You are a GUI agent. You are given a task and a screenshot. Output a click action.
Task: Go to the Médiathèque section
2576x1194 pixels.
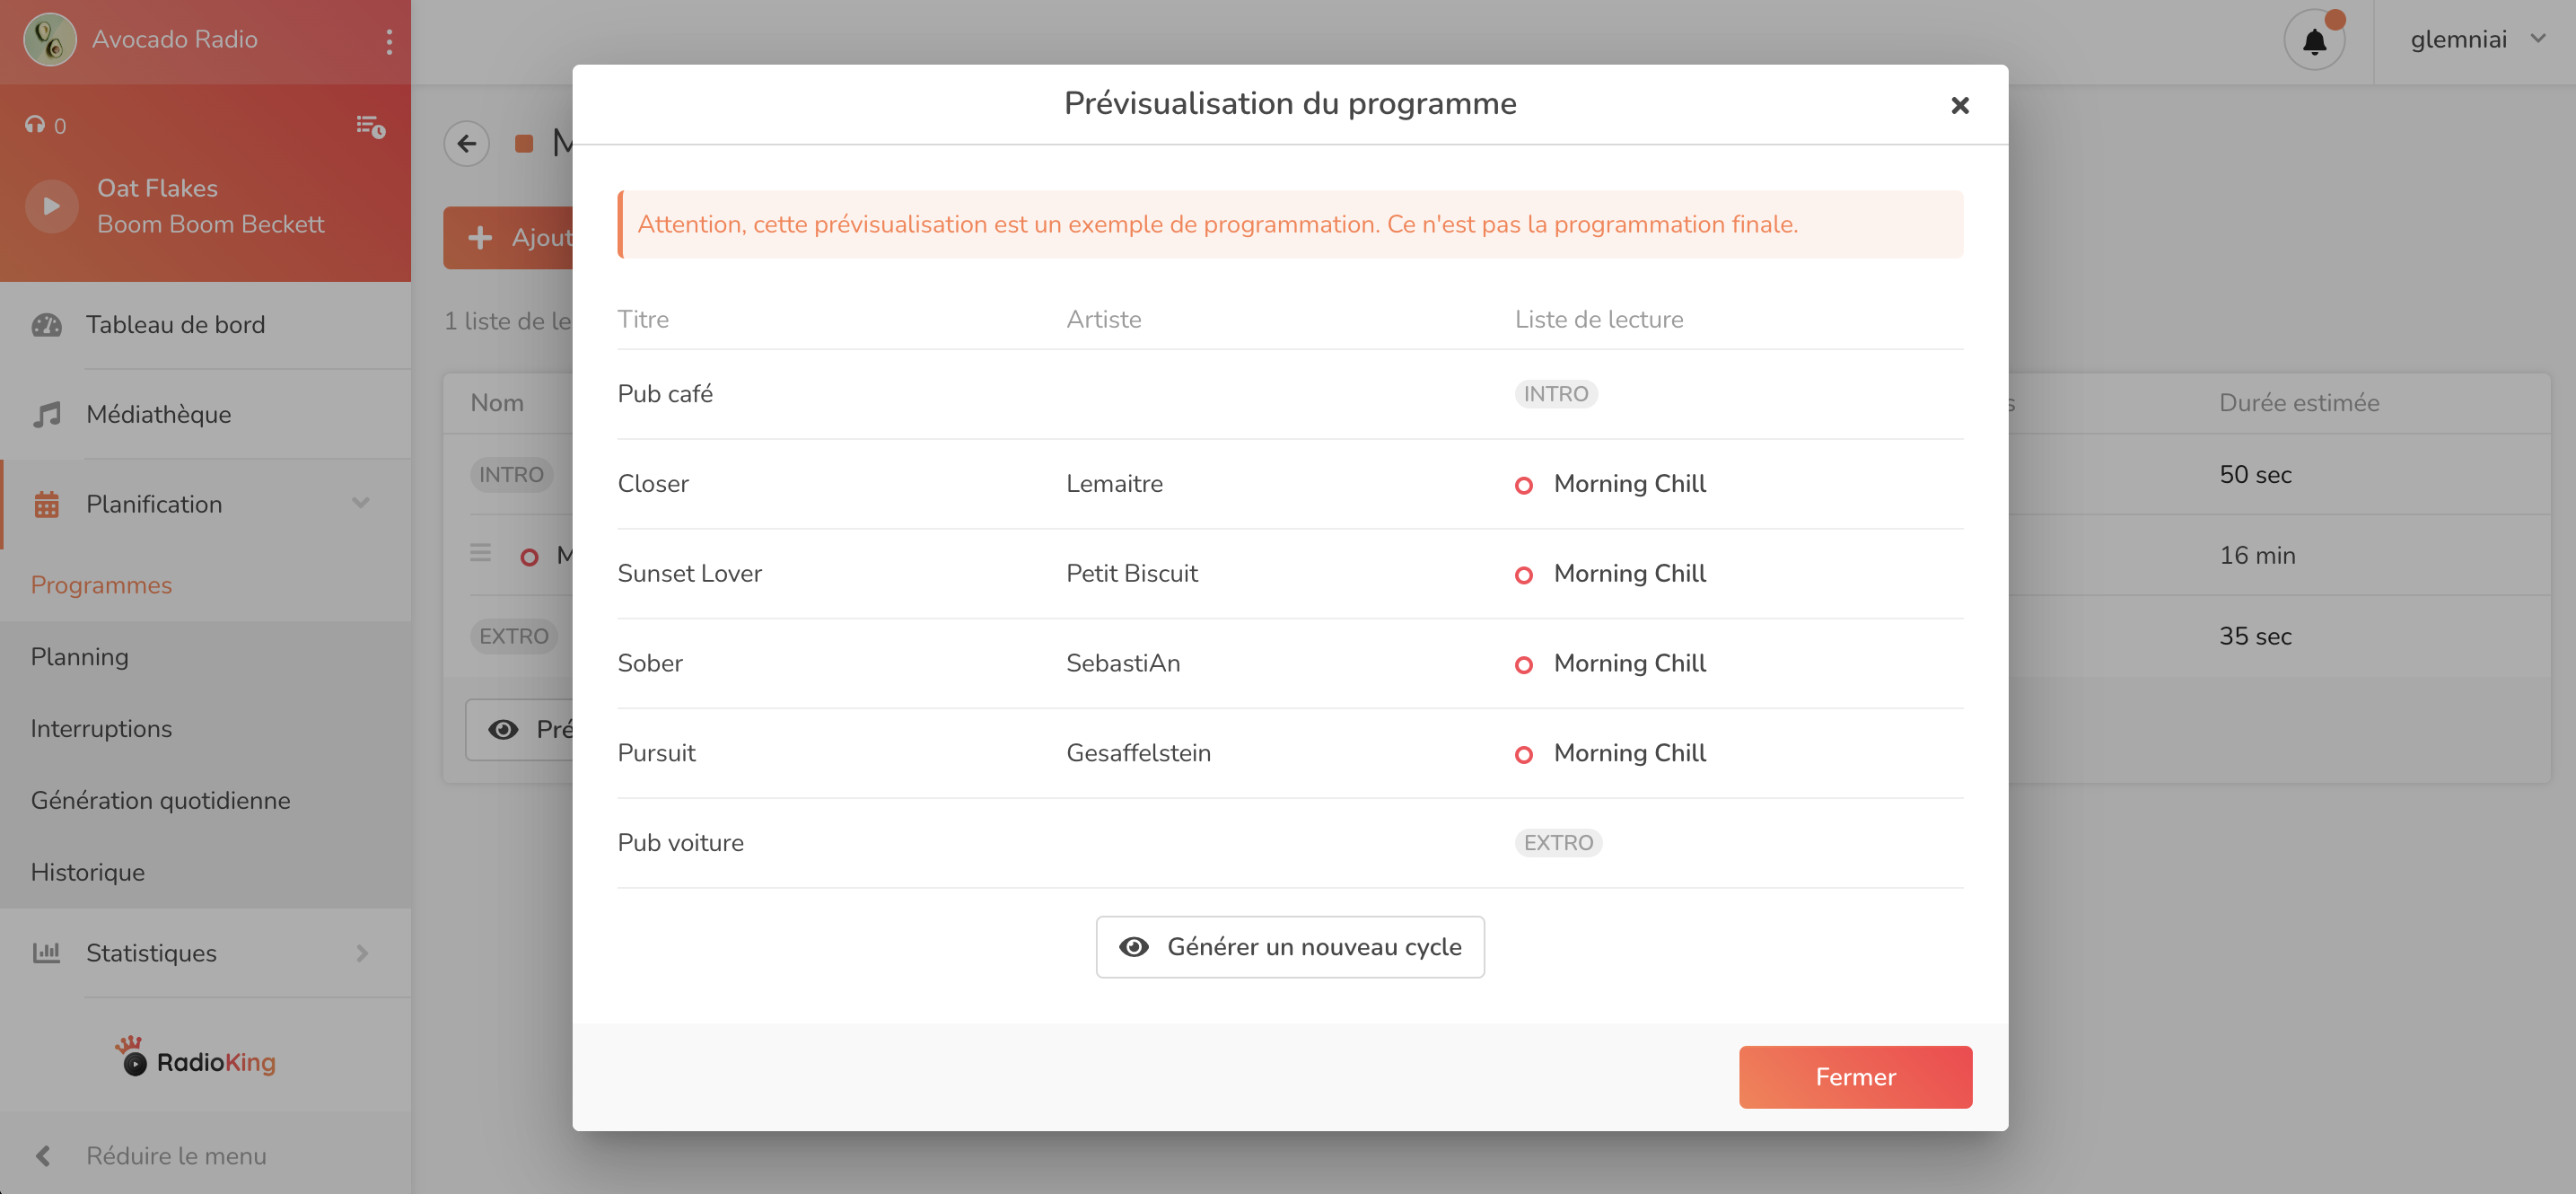(158, 414)
